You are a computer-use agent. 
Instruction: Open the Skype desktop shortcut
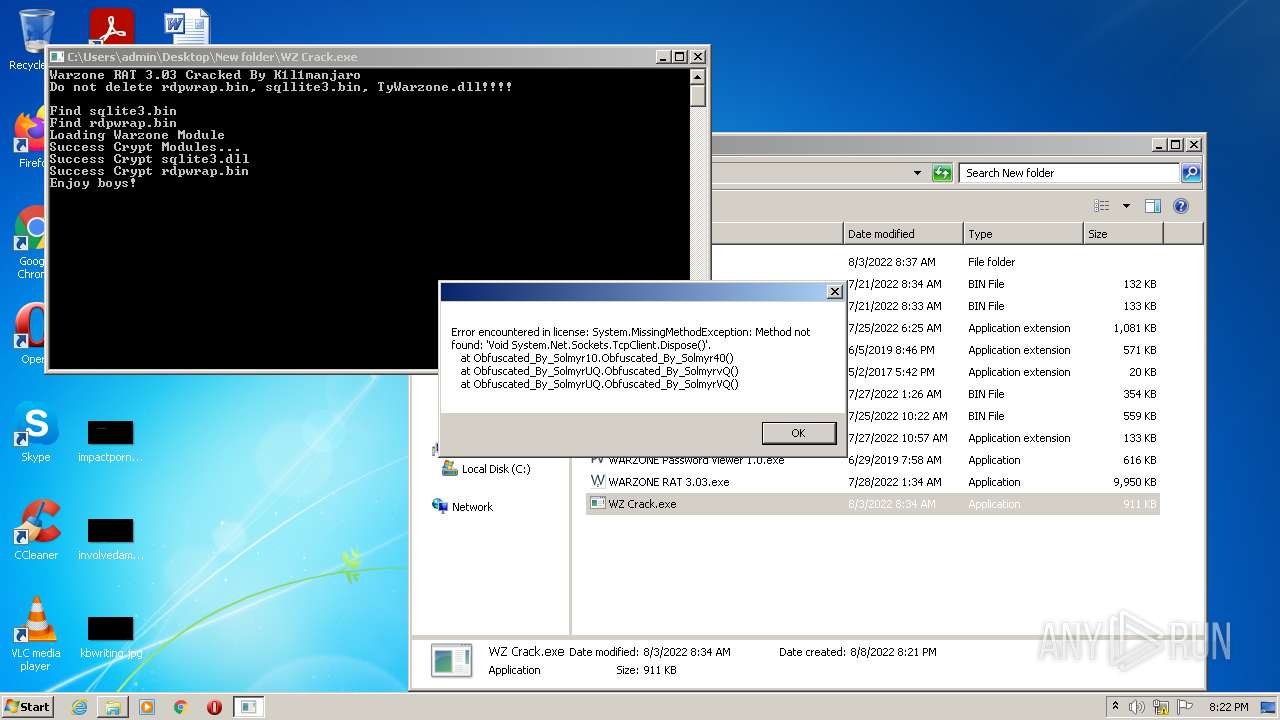pyautogui.click(x=36, y=433)
